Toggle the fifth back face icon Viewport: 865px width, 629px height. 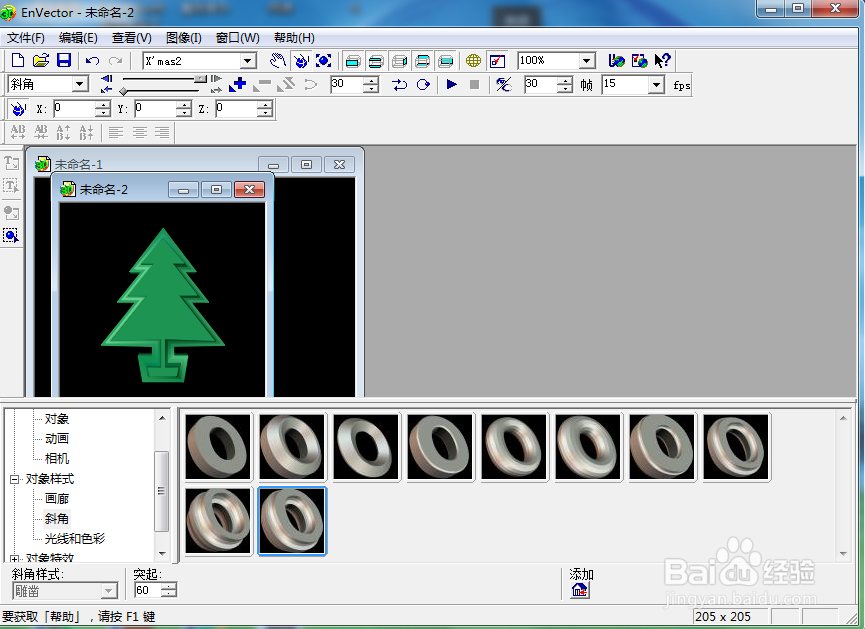pyautogui.click(x=446, y=61)
